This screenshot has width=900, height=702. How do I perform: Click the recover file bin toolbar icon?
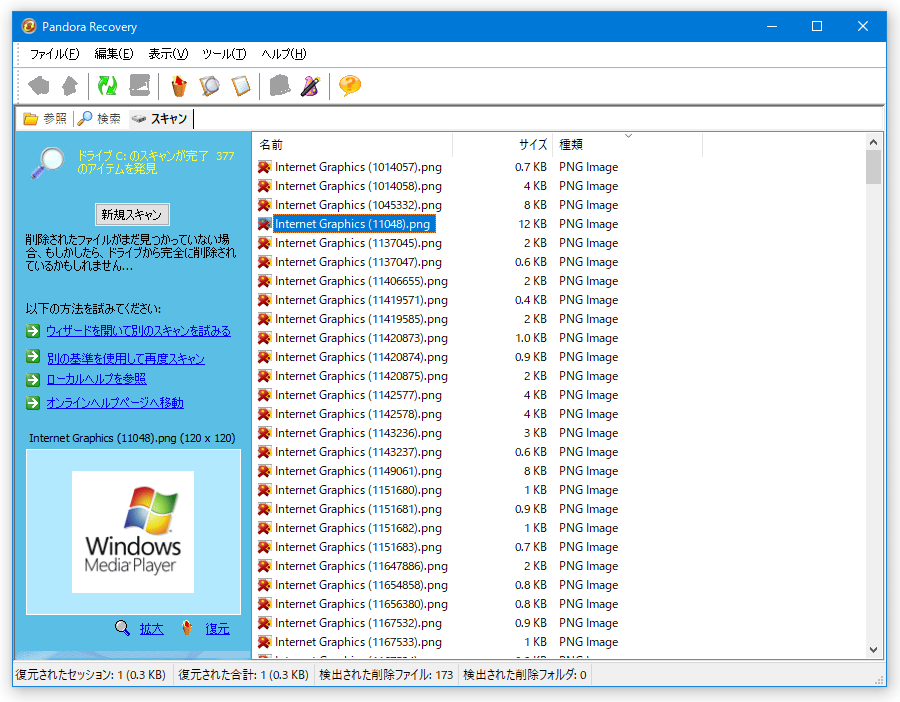[179, 86]
